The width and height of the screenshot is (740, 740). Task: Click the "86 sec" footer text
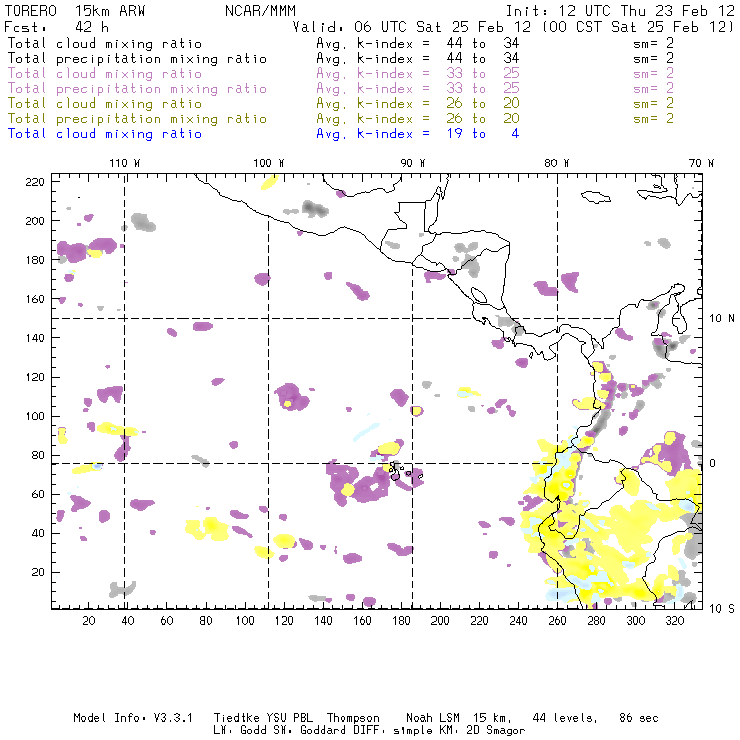point(639,718)
